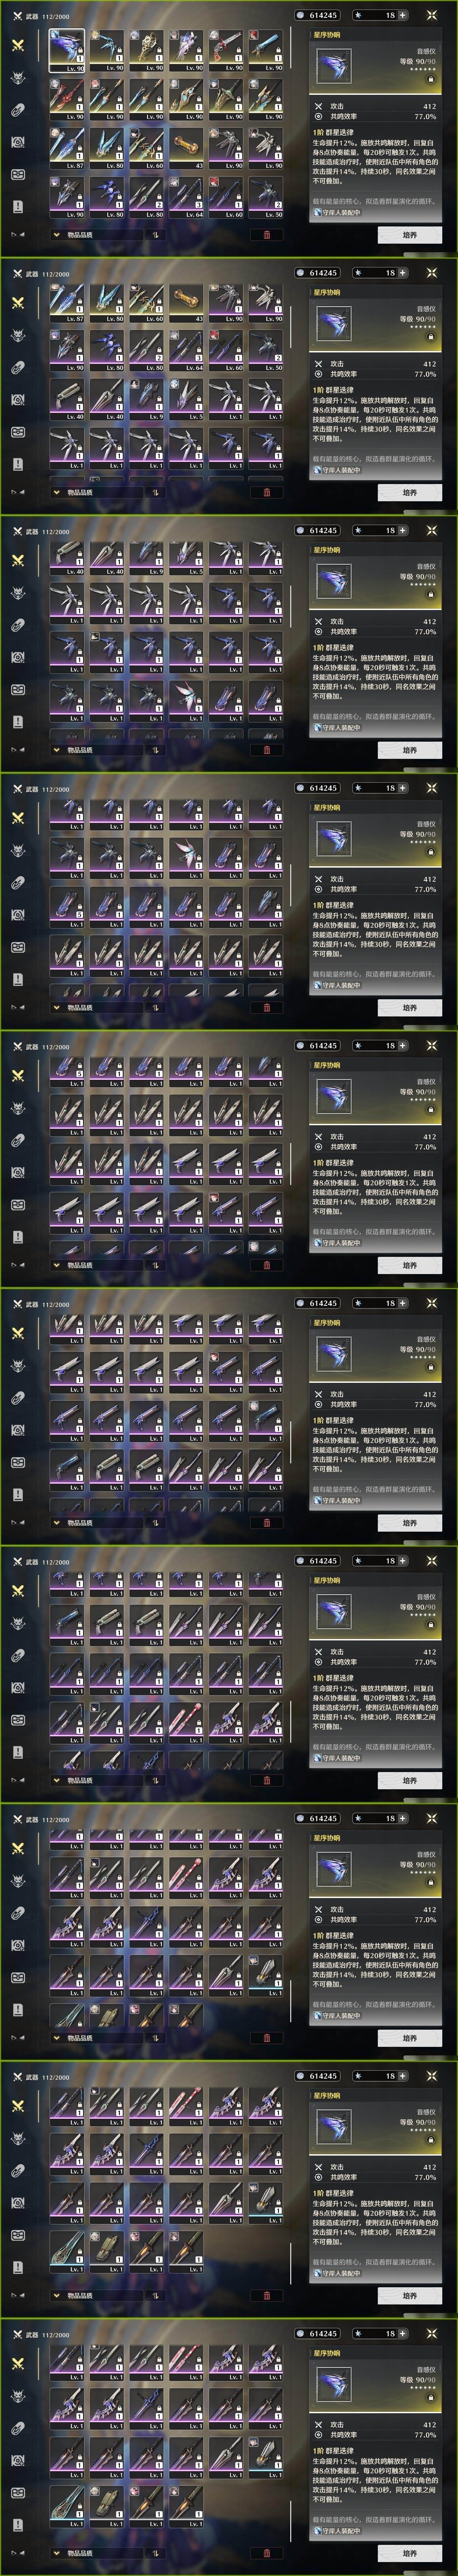Viewport: 458px width, 2576px height.
Task: Click the star close icon in topmost panel
Action: (x=432, y=15)
